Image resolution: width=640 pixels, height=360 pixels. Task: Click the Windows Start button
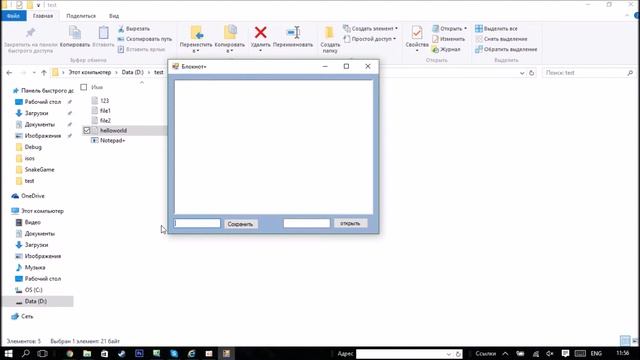tap(8, 353)
